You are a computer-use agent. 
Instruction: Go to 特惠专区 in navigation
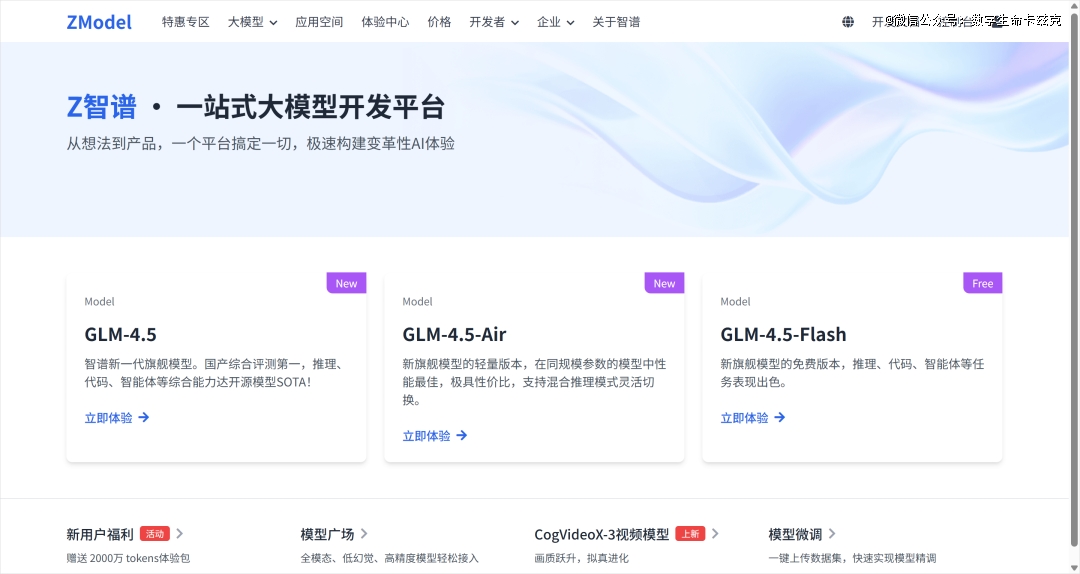(186, 22)
